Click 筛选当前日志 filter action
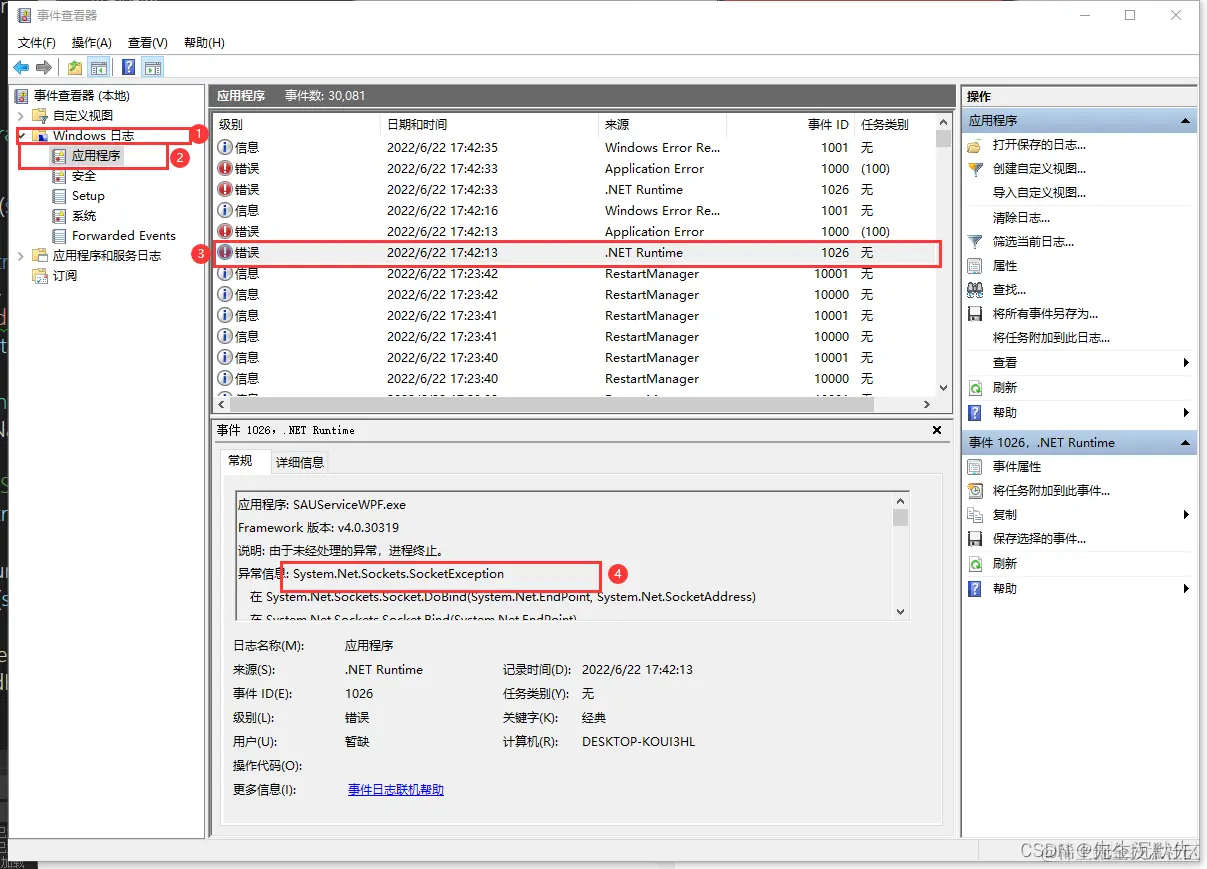This screenshot has width=1207, height=869. coord(1033,242)
